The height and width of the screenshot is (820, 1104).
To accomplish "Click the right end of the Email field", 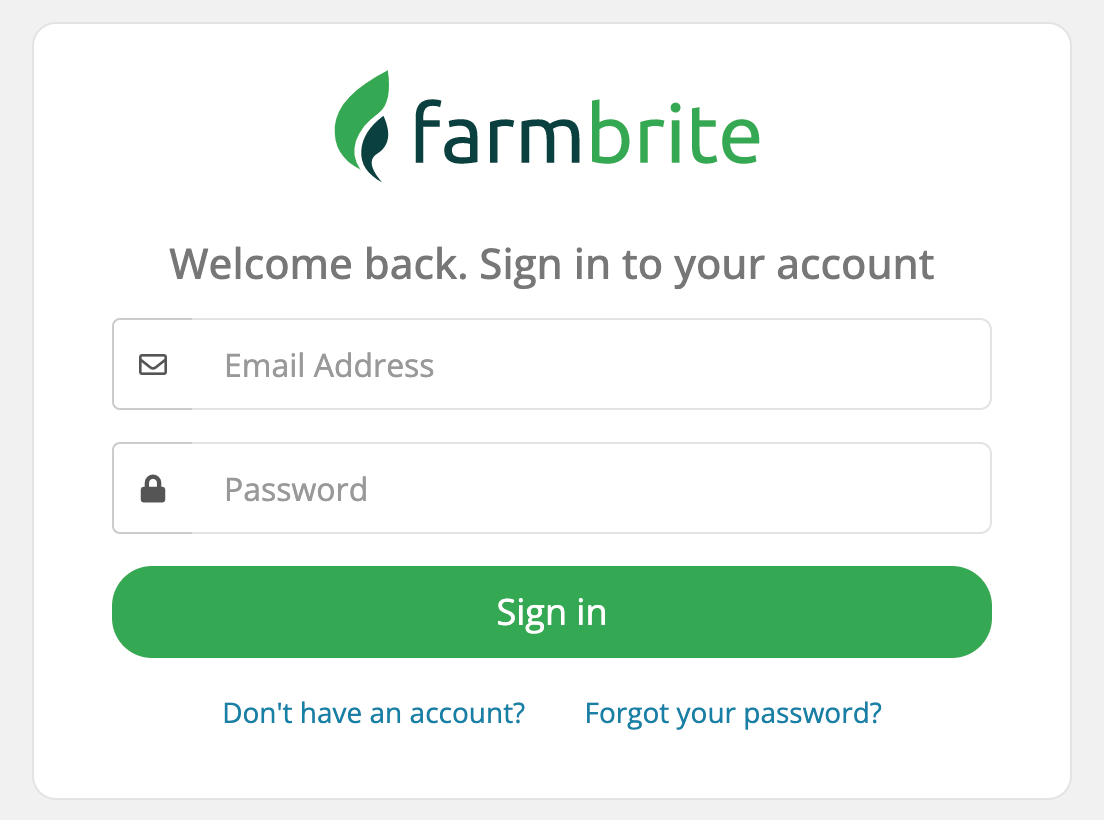I will pyautogui.click(x=960, y=365).
